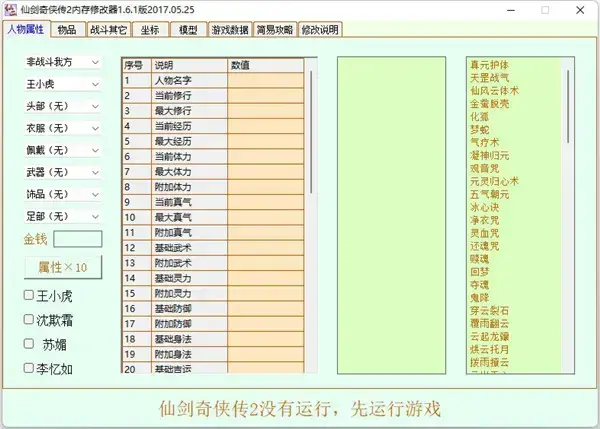Viewport: 600px width, 429px height.
Task: Go to the 模型 tab
Action: pos(188,29)
